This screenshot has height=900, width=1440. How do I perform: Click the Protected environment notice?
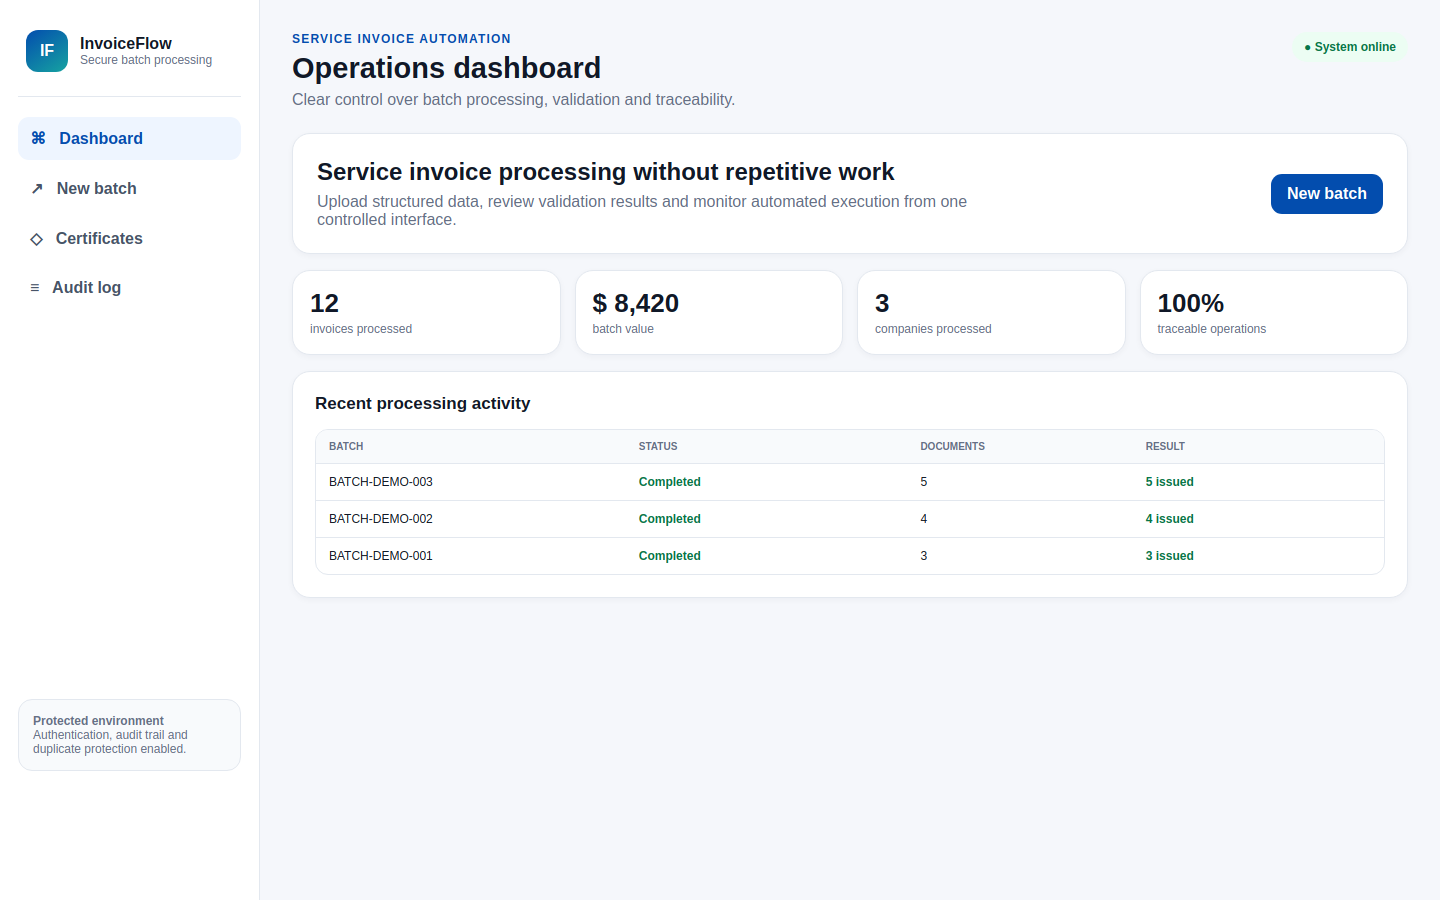[129, 735]
